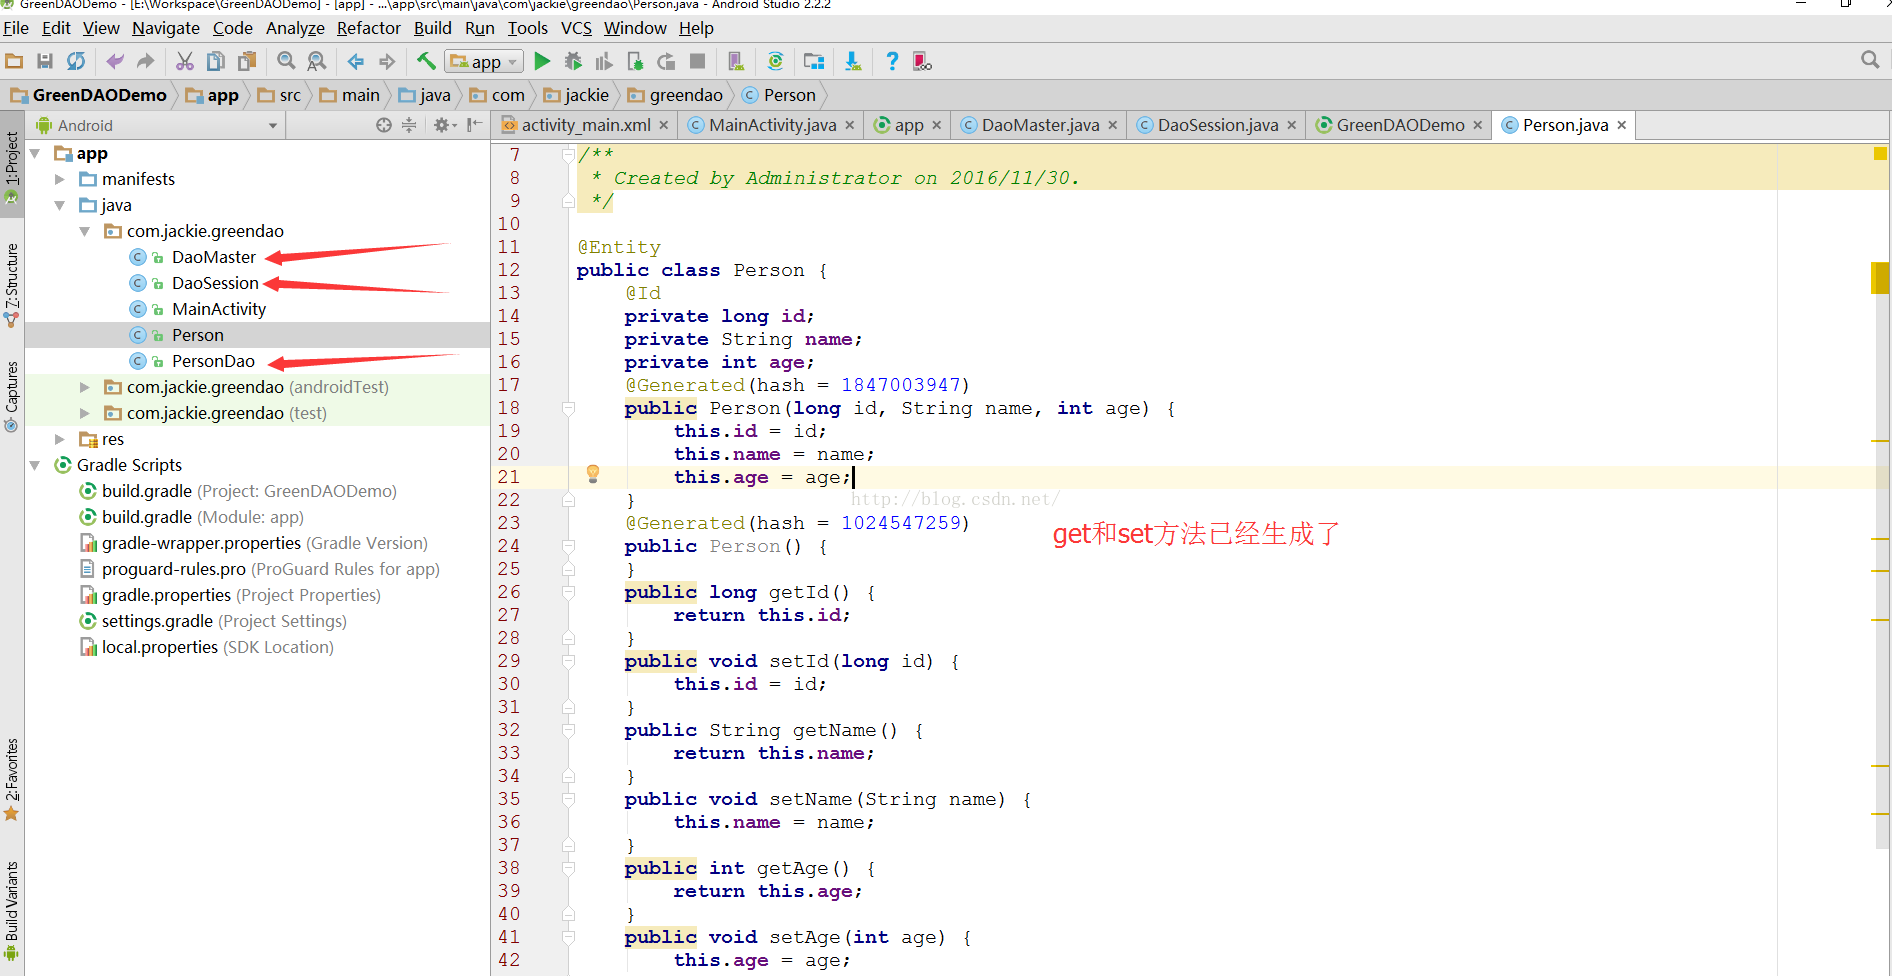Screen dimensions: 1892x976
Task: Click the Open folder toolbar icon
Action: tap(14, 62)
